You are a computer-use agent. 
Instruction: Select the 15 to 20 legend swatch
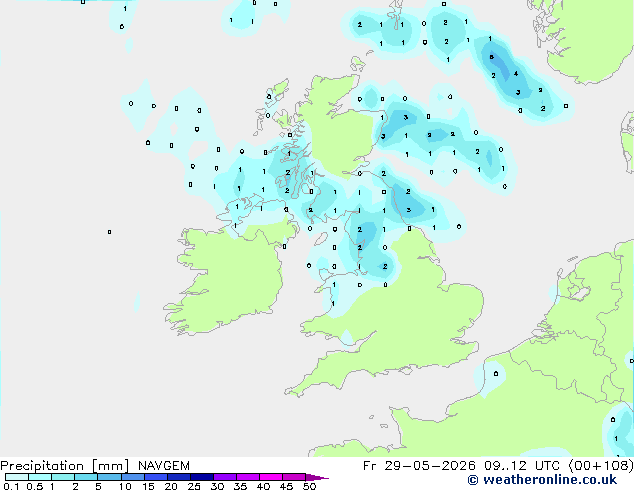coord(156,477)
